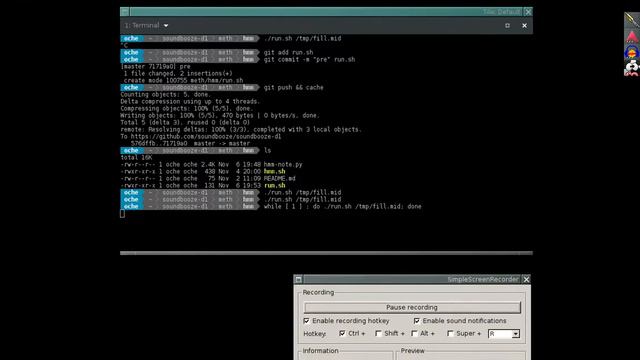The image size is (640, 360).
Task: Click the git commit -m "pre" run.sh command
Action: [x=309, y=60]
